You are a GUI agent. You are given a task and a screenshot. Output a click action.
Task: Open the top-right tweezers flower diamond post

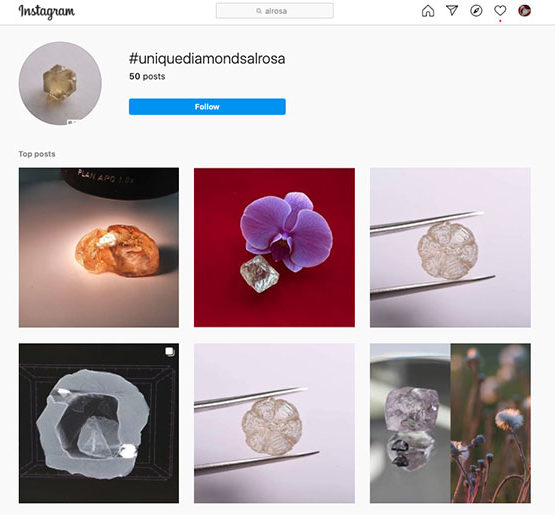(450, 247)
